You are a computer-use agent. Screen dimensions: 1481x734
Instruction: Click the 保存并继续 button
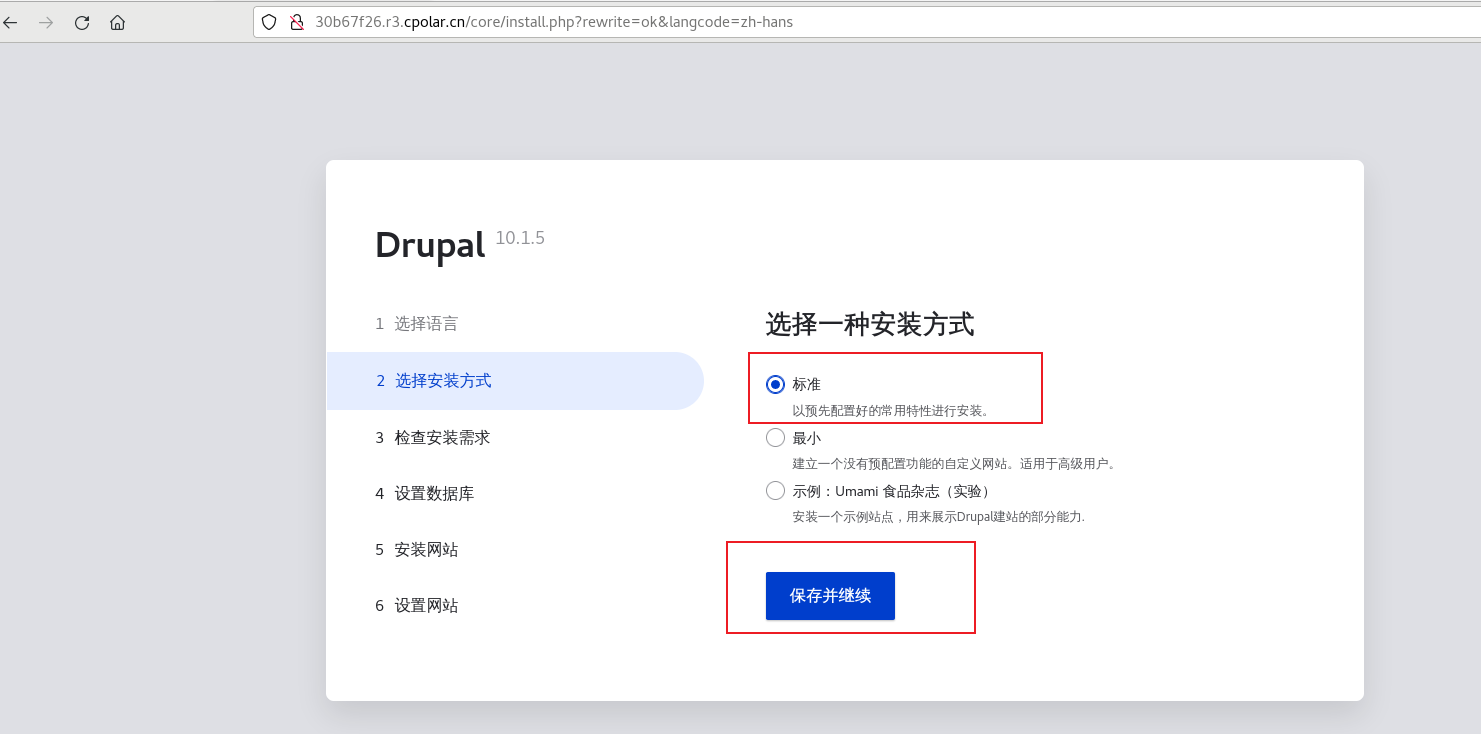(x=830, y=595)
